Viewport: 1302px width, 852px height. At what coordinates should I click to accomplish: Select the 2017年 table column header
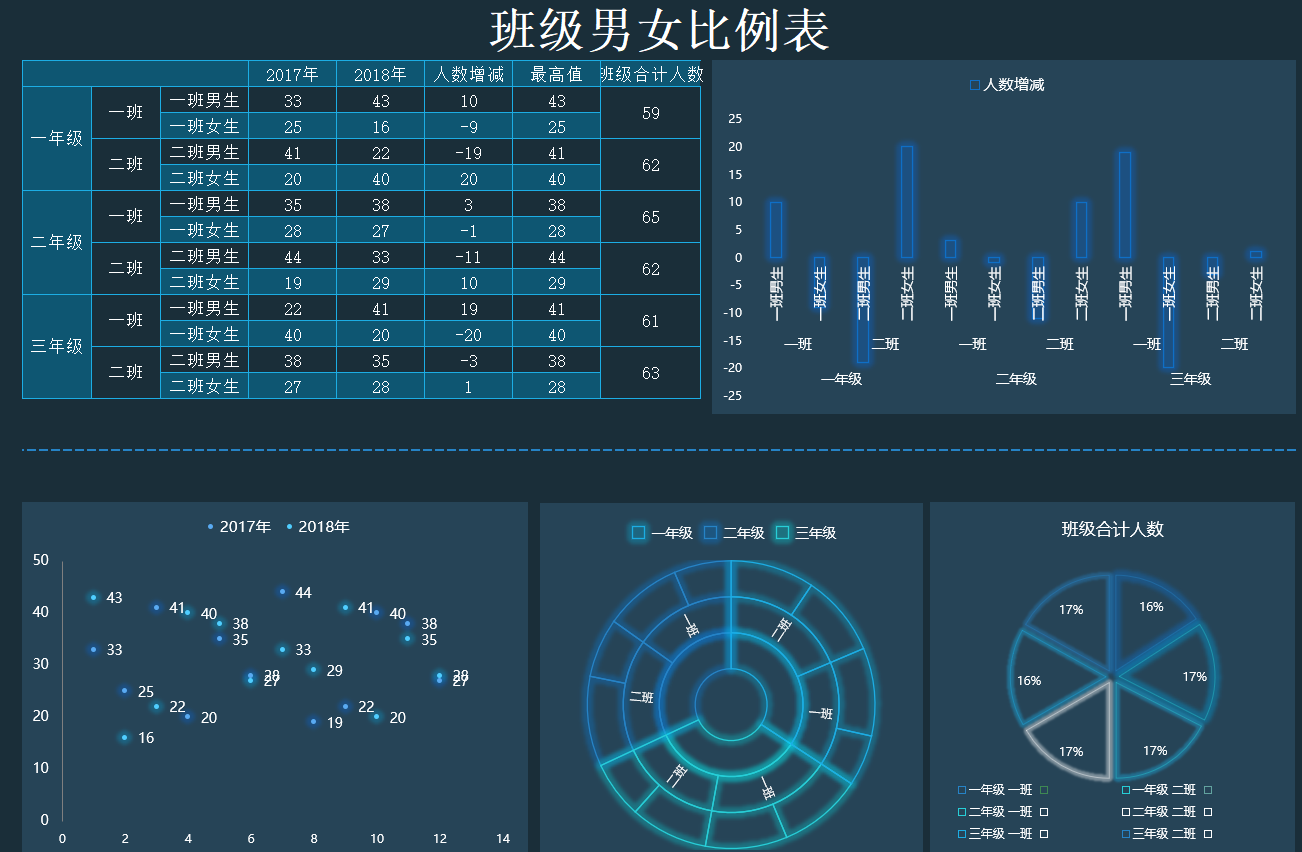point(292,74)
